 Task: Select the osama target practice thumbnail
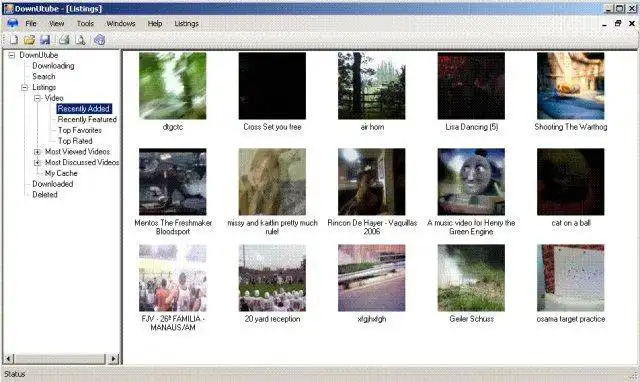[571, 278]
